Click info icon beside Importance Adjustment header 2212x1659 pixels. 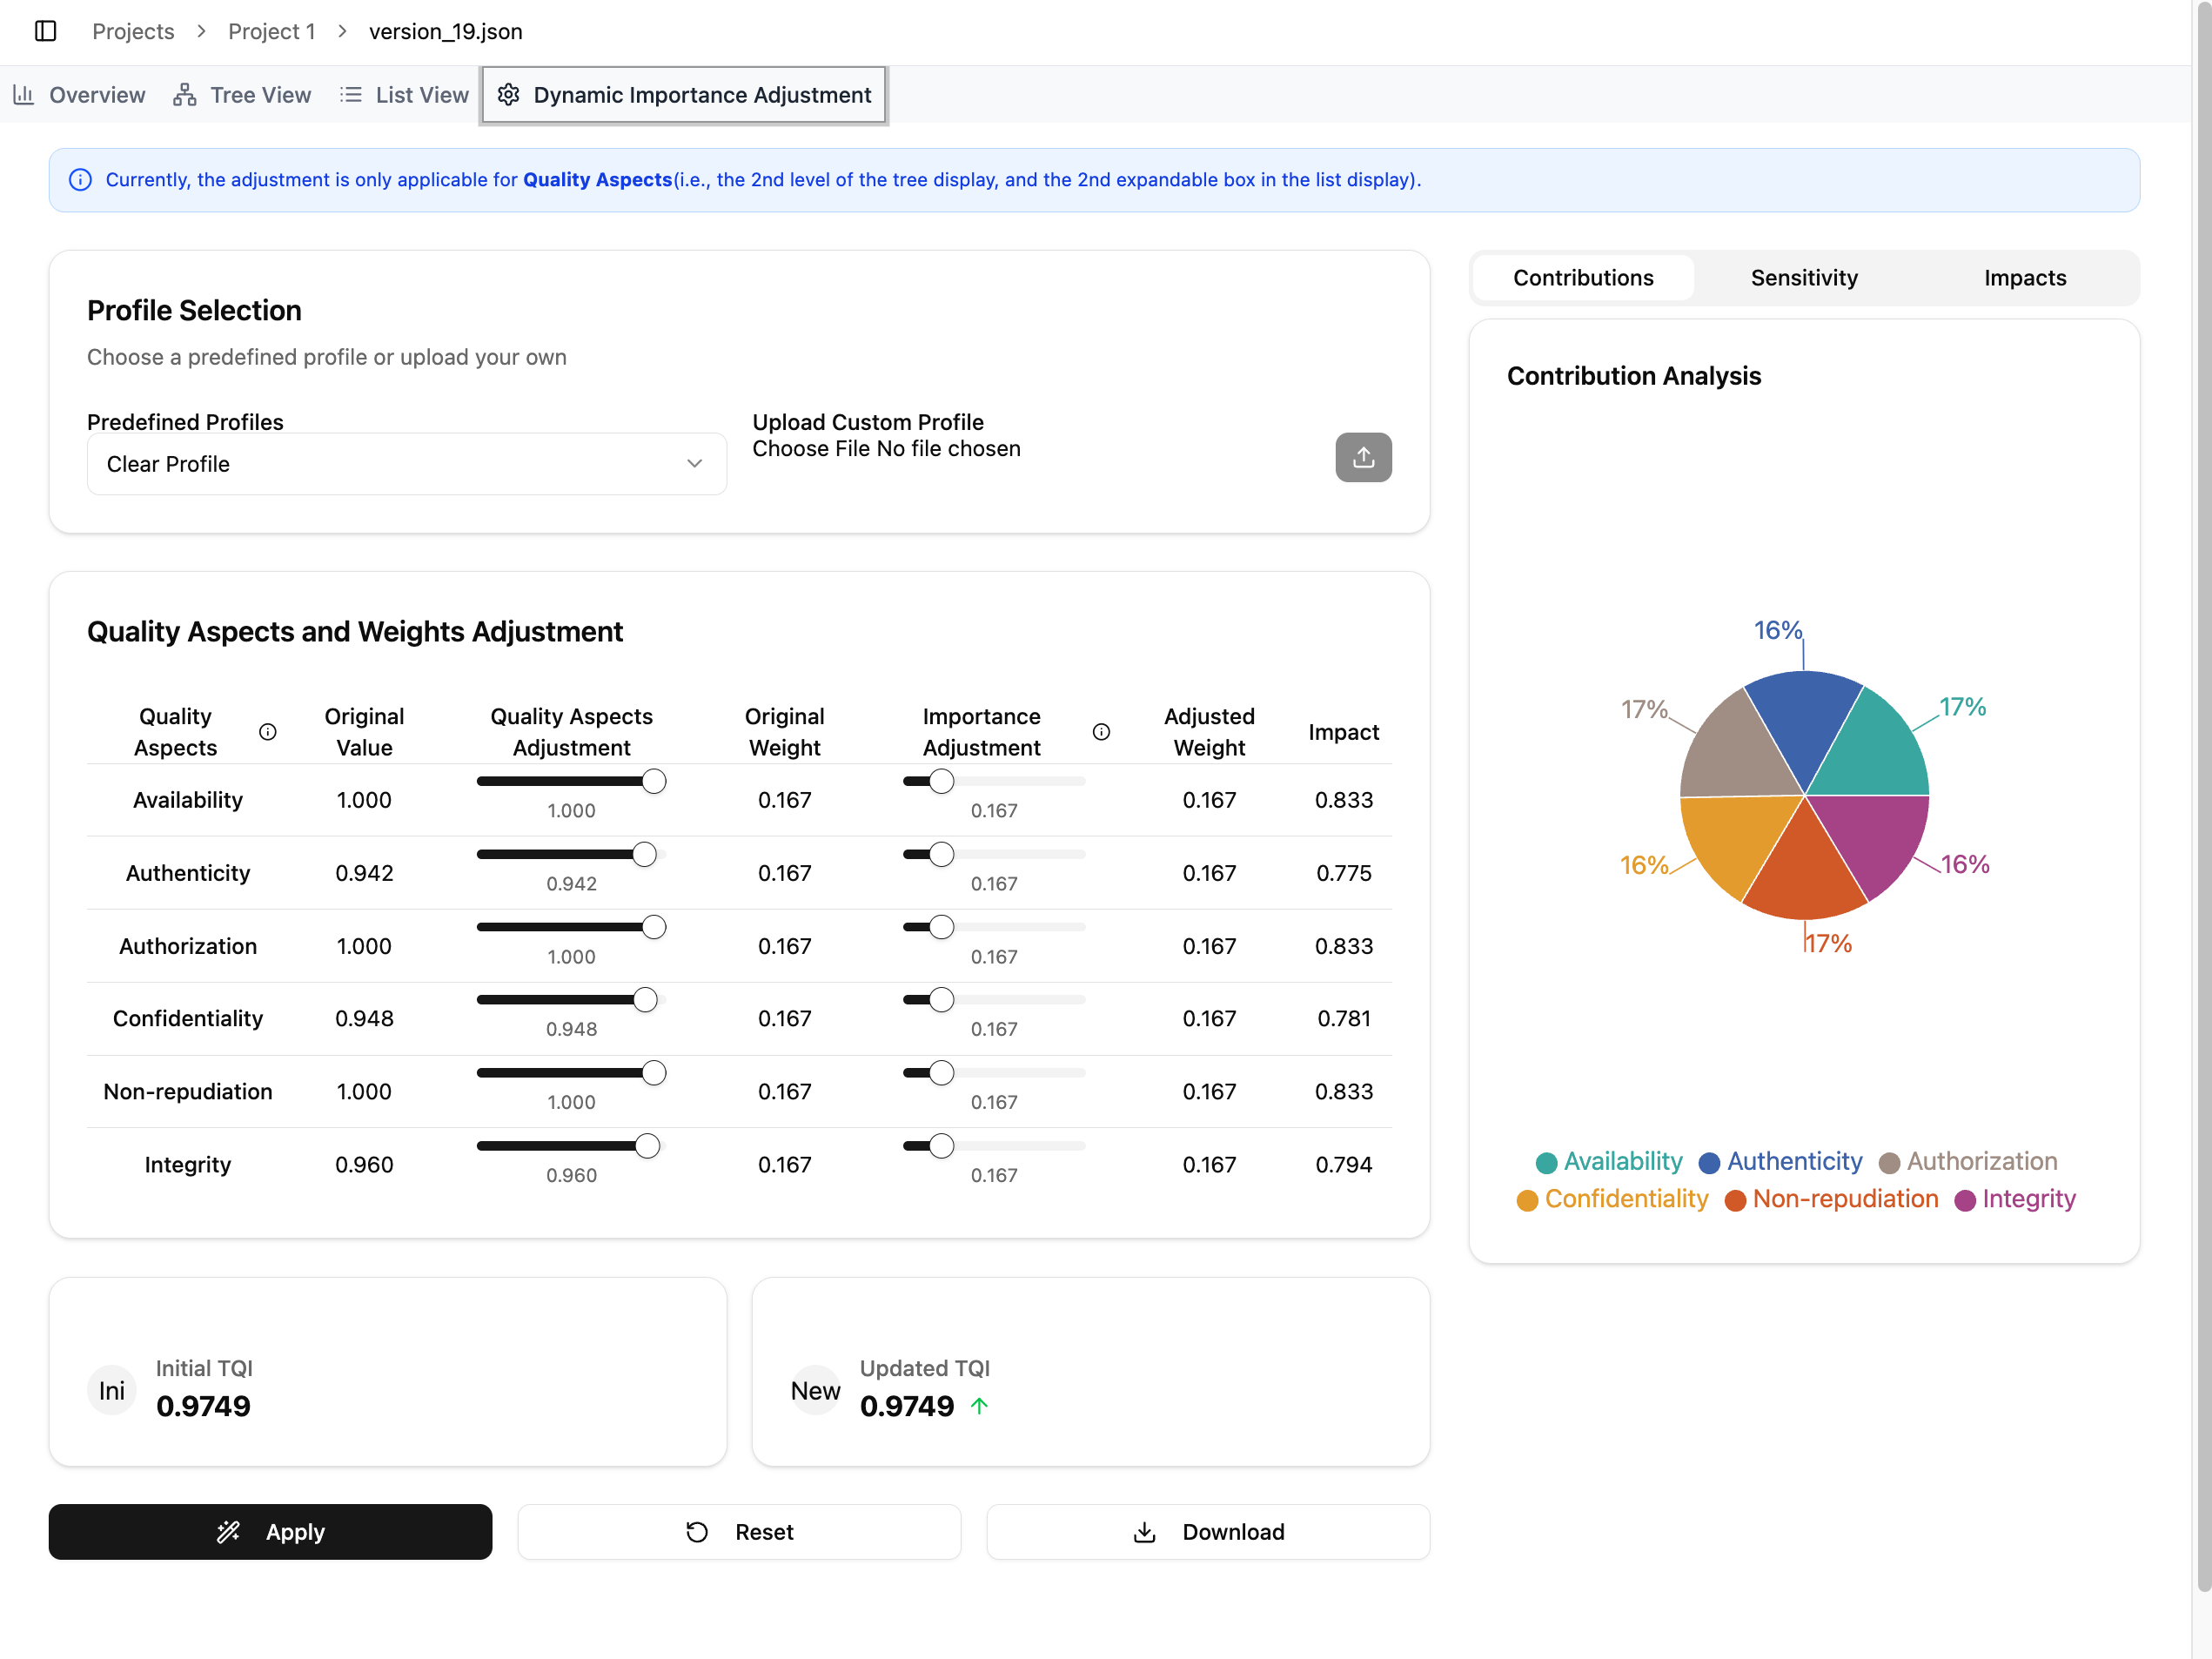(x=1100, y=732)
